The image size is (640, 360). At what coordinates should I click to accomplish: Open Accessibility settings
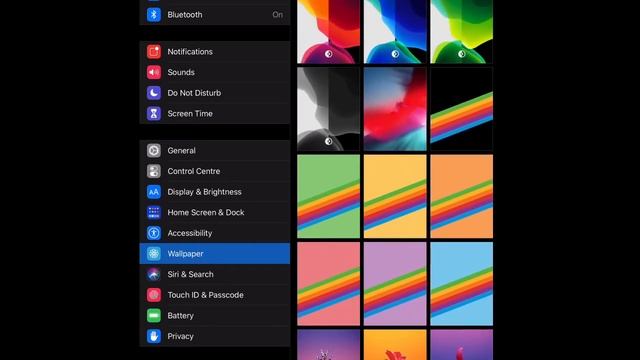tap(215, 233)
